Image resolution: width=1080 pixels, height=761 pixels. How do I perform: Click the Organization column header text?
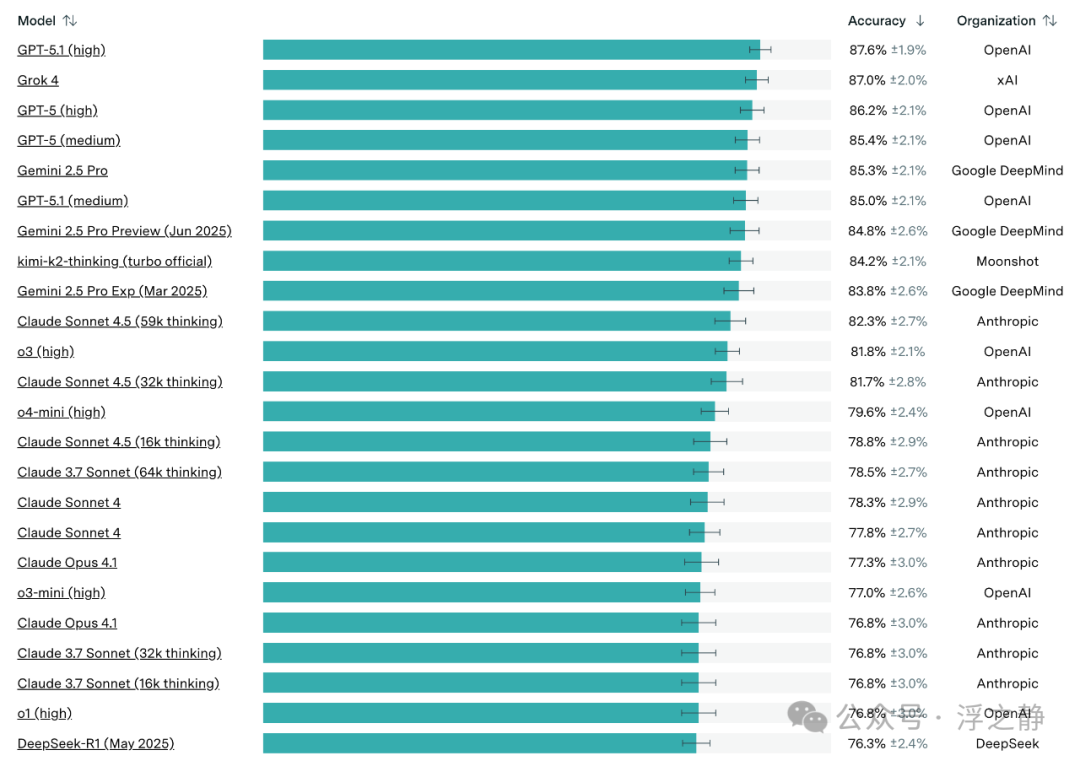point(996,21)
